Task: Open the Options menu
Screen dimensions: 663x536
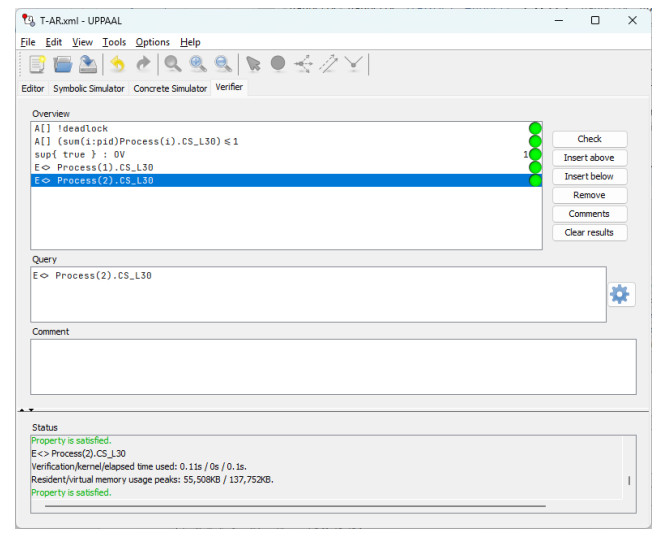Action: pos(153,42)
